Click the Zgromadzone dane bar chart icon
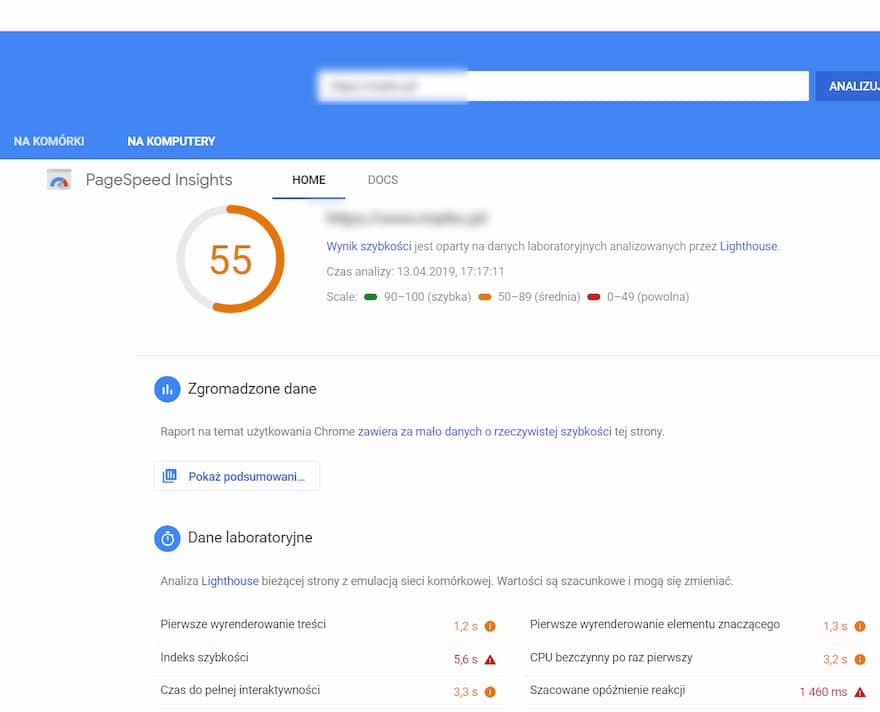 [167, 389]
